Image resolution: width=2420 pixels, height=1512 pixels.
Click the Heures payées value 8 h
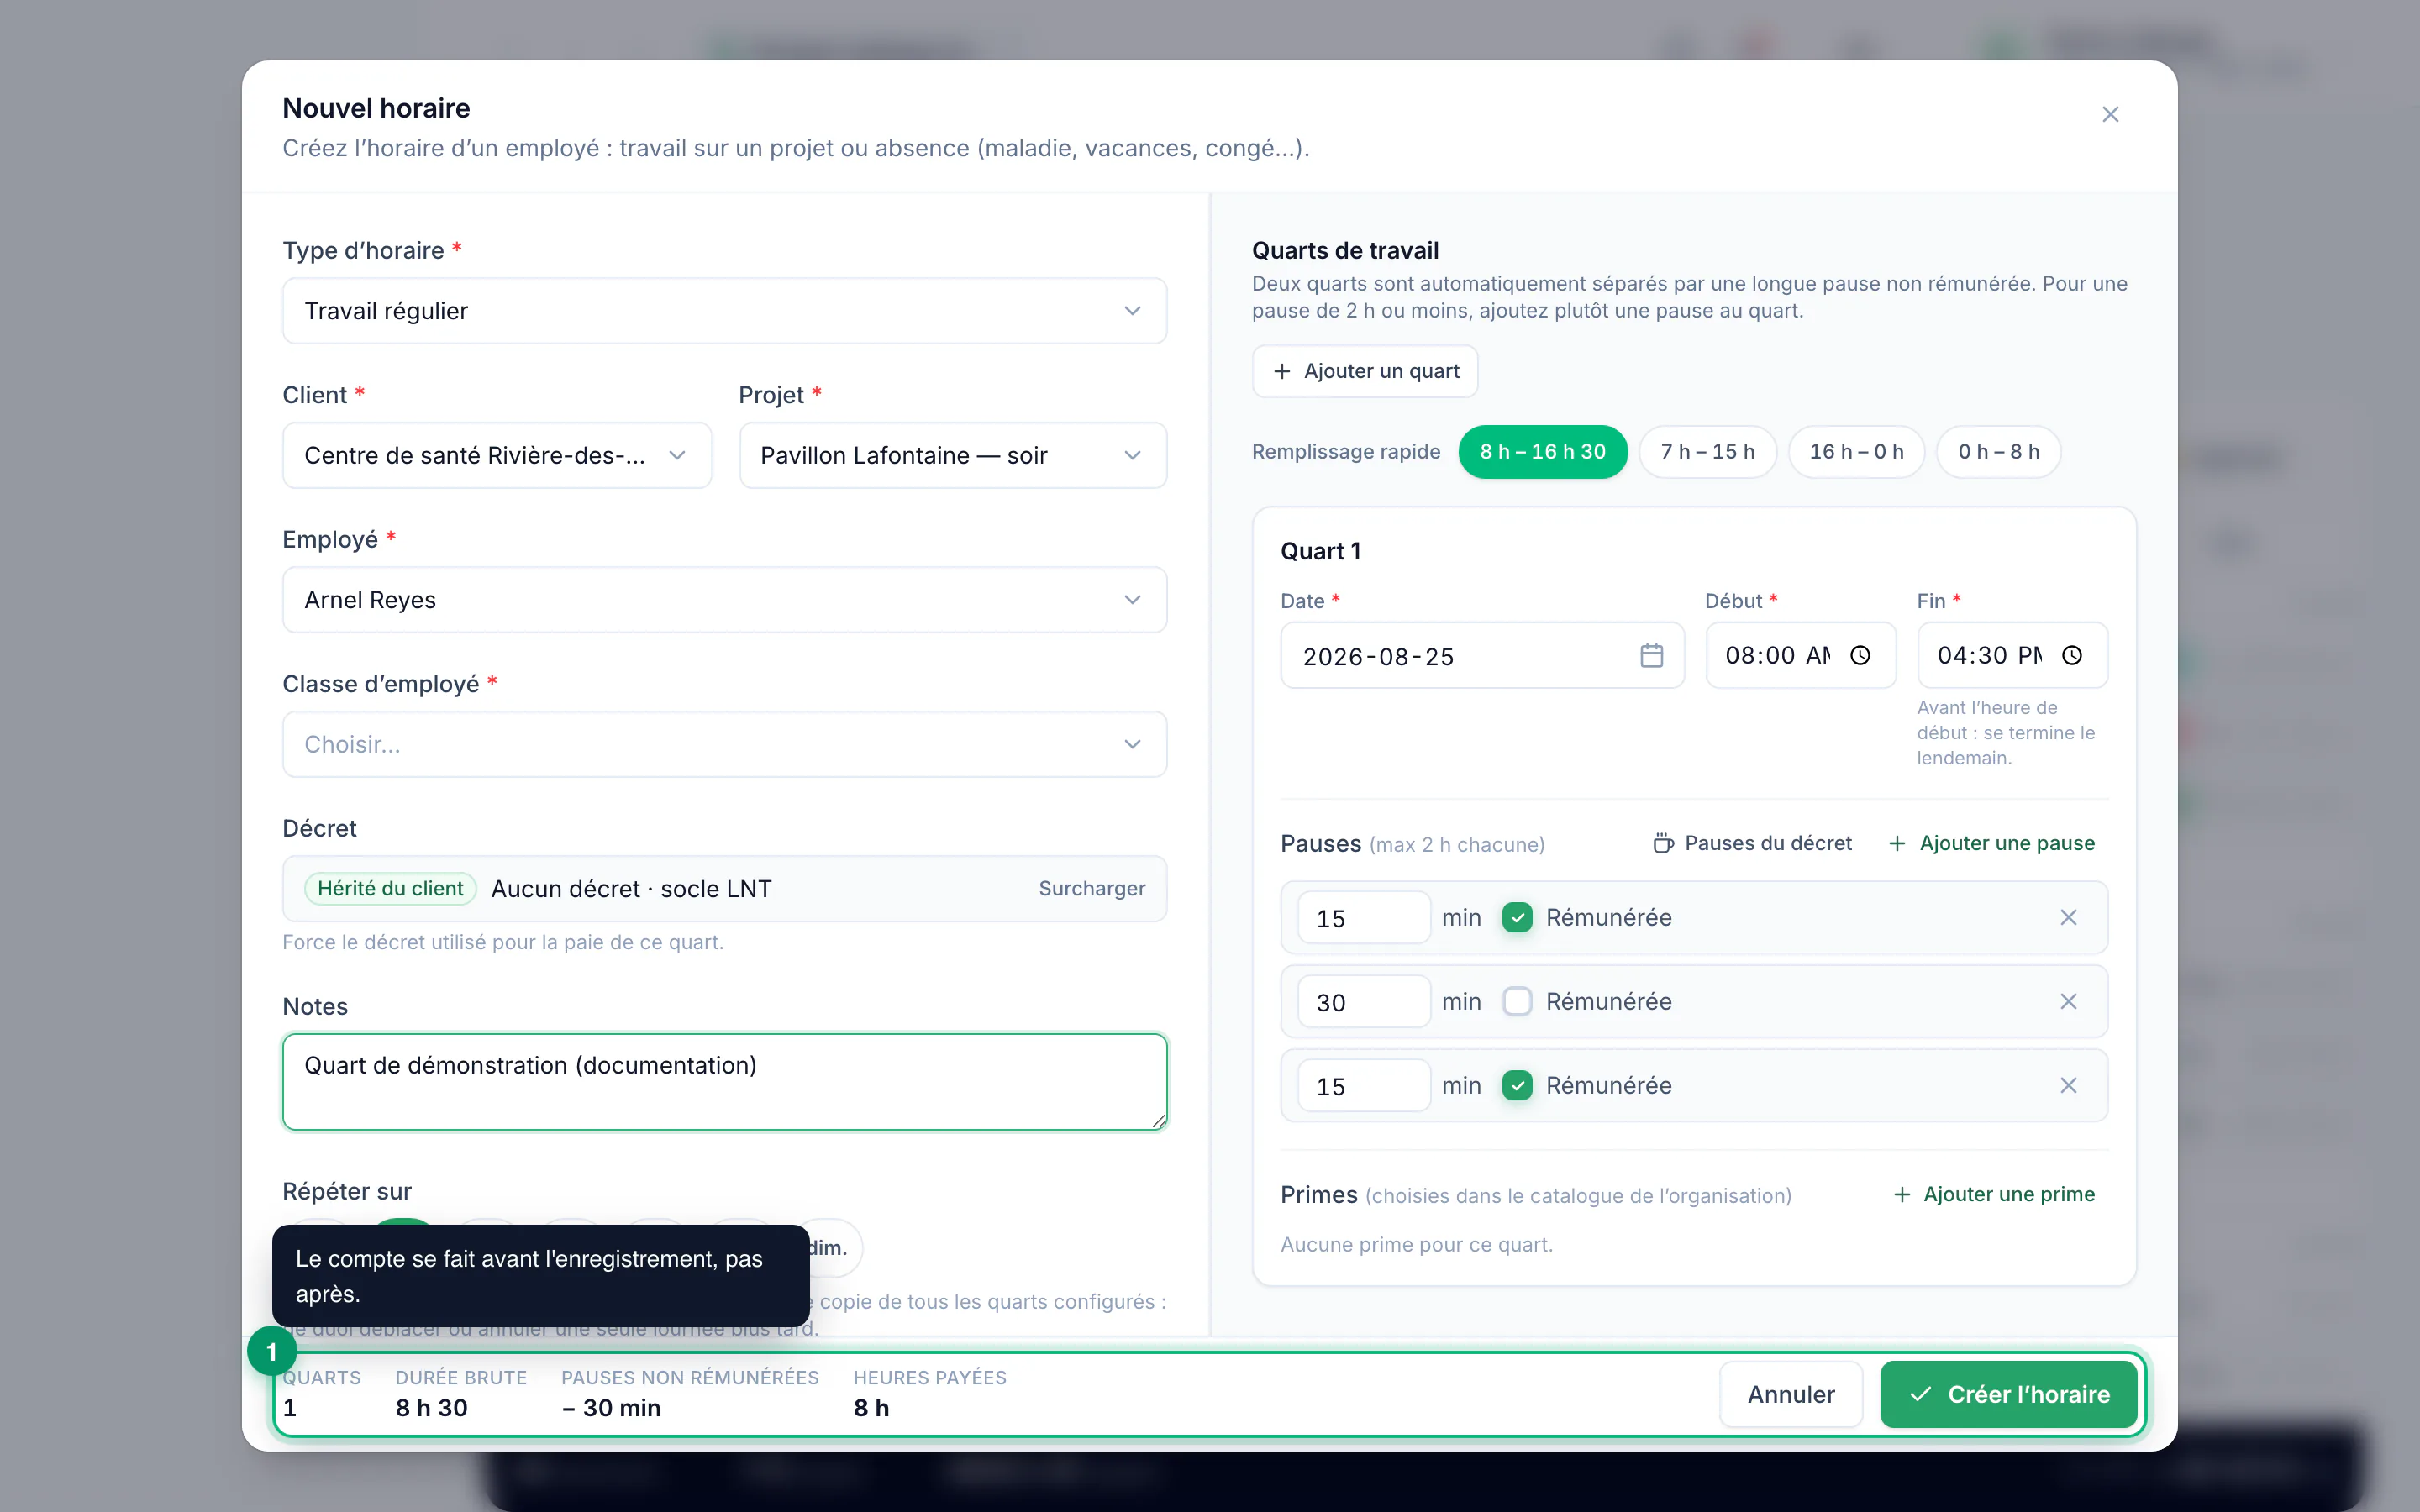pos(871,1407)
